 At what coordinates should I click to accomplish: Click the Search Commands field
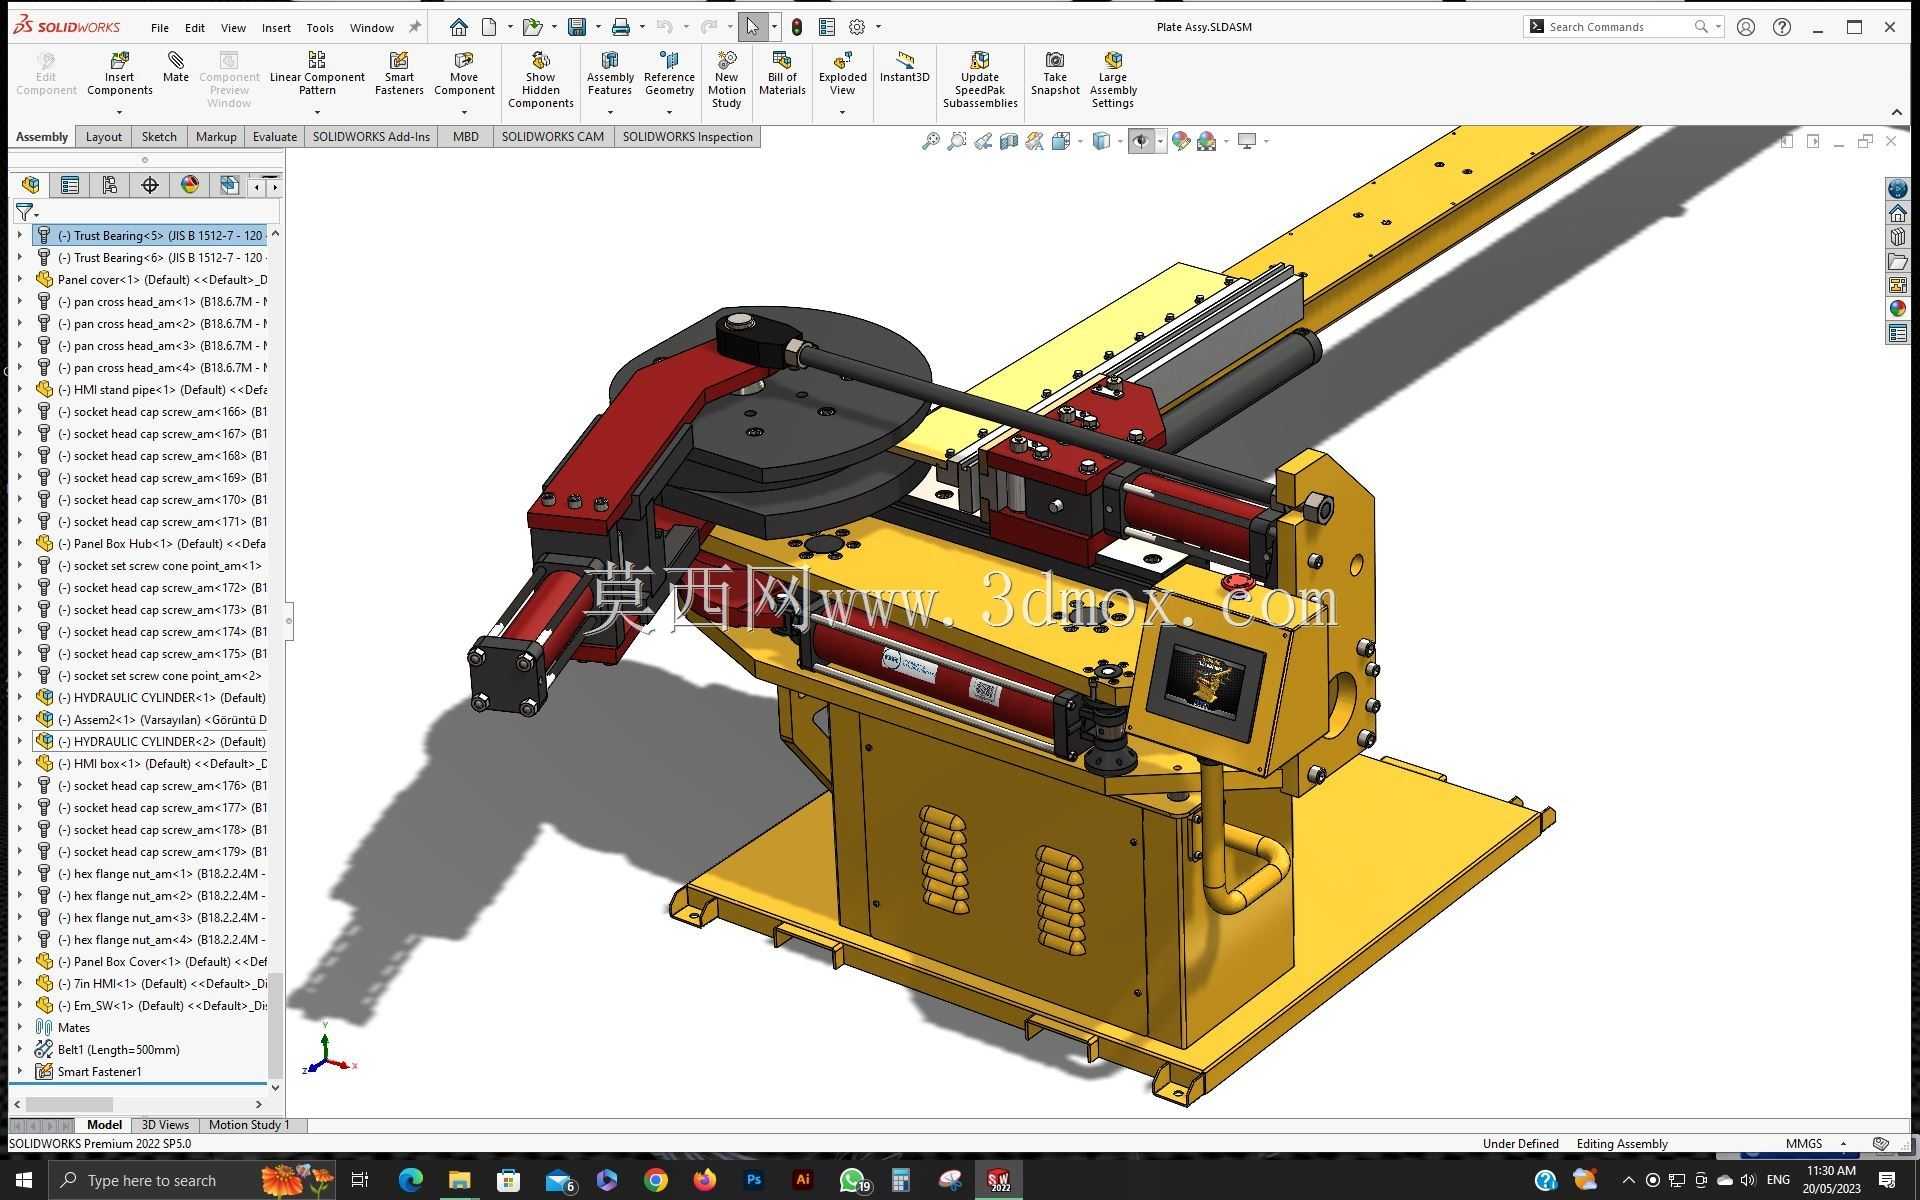click(x=1618, y=27)
